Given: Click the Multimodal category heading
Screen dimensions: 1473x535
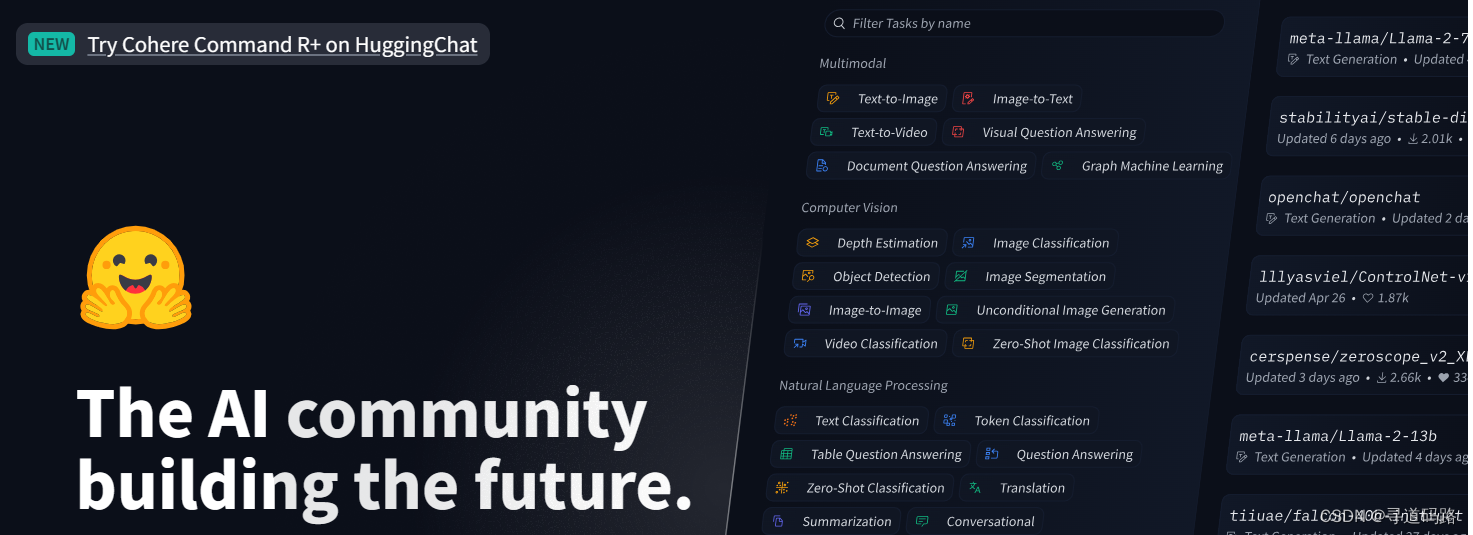Looking at the screenshot, I should 852,63.
